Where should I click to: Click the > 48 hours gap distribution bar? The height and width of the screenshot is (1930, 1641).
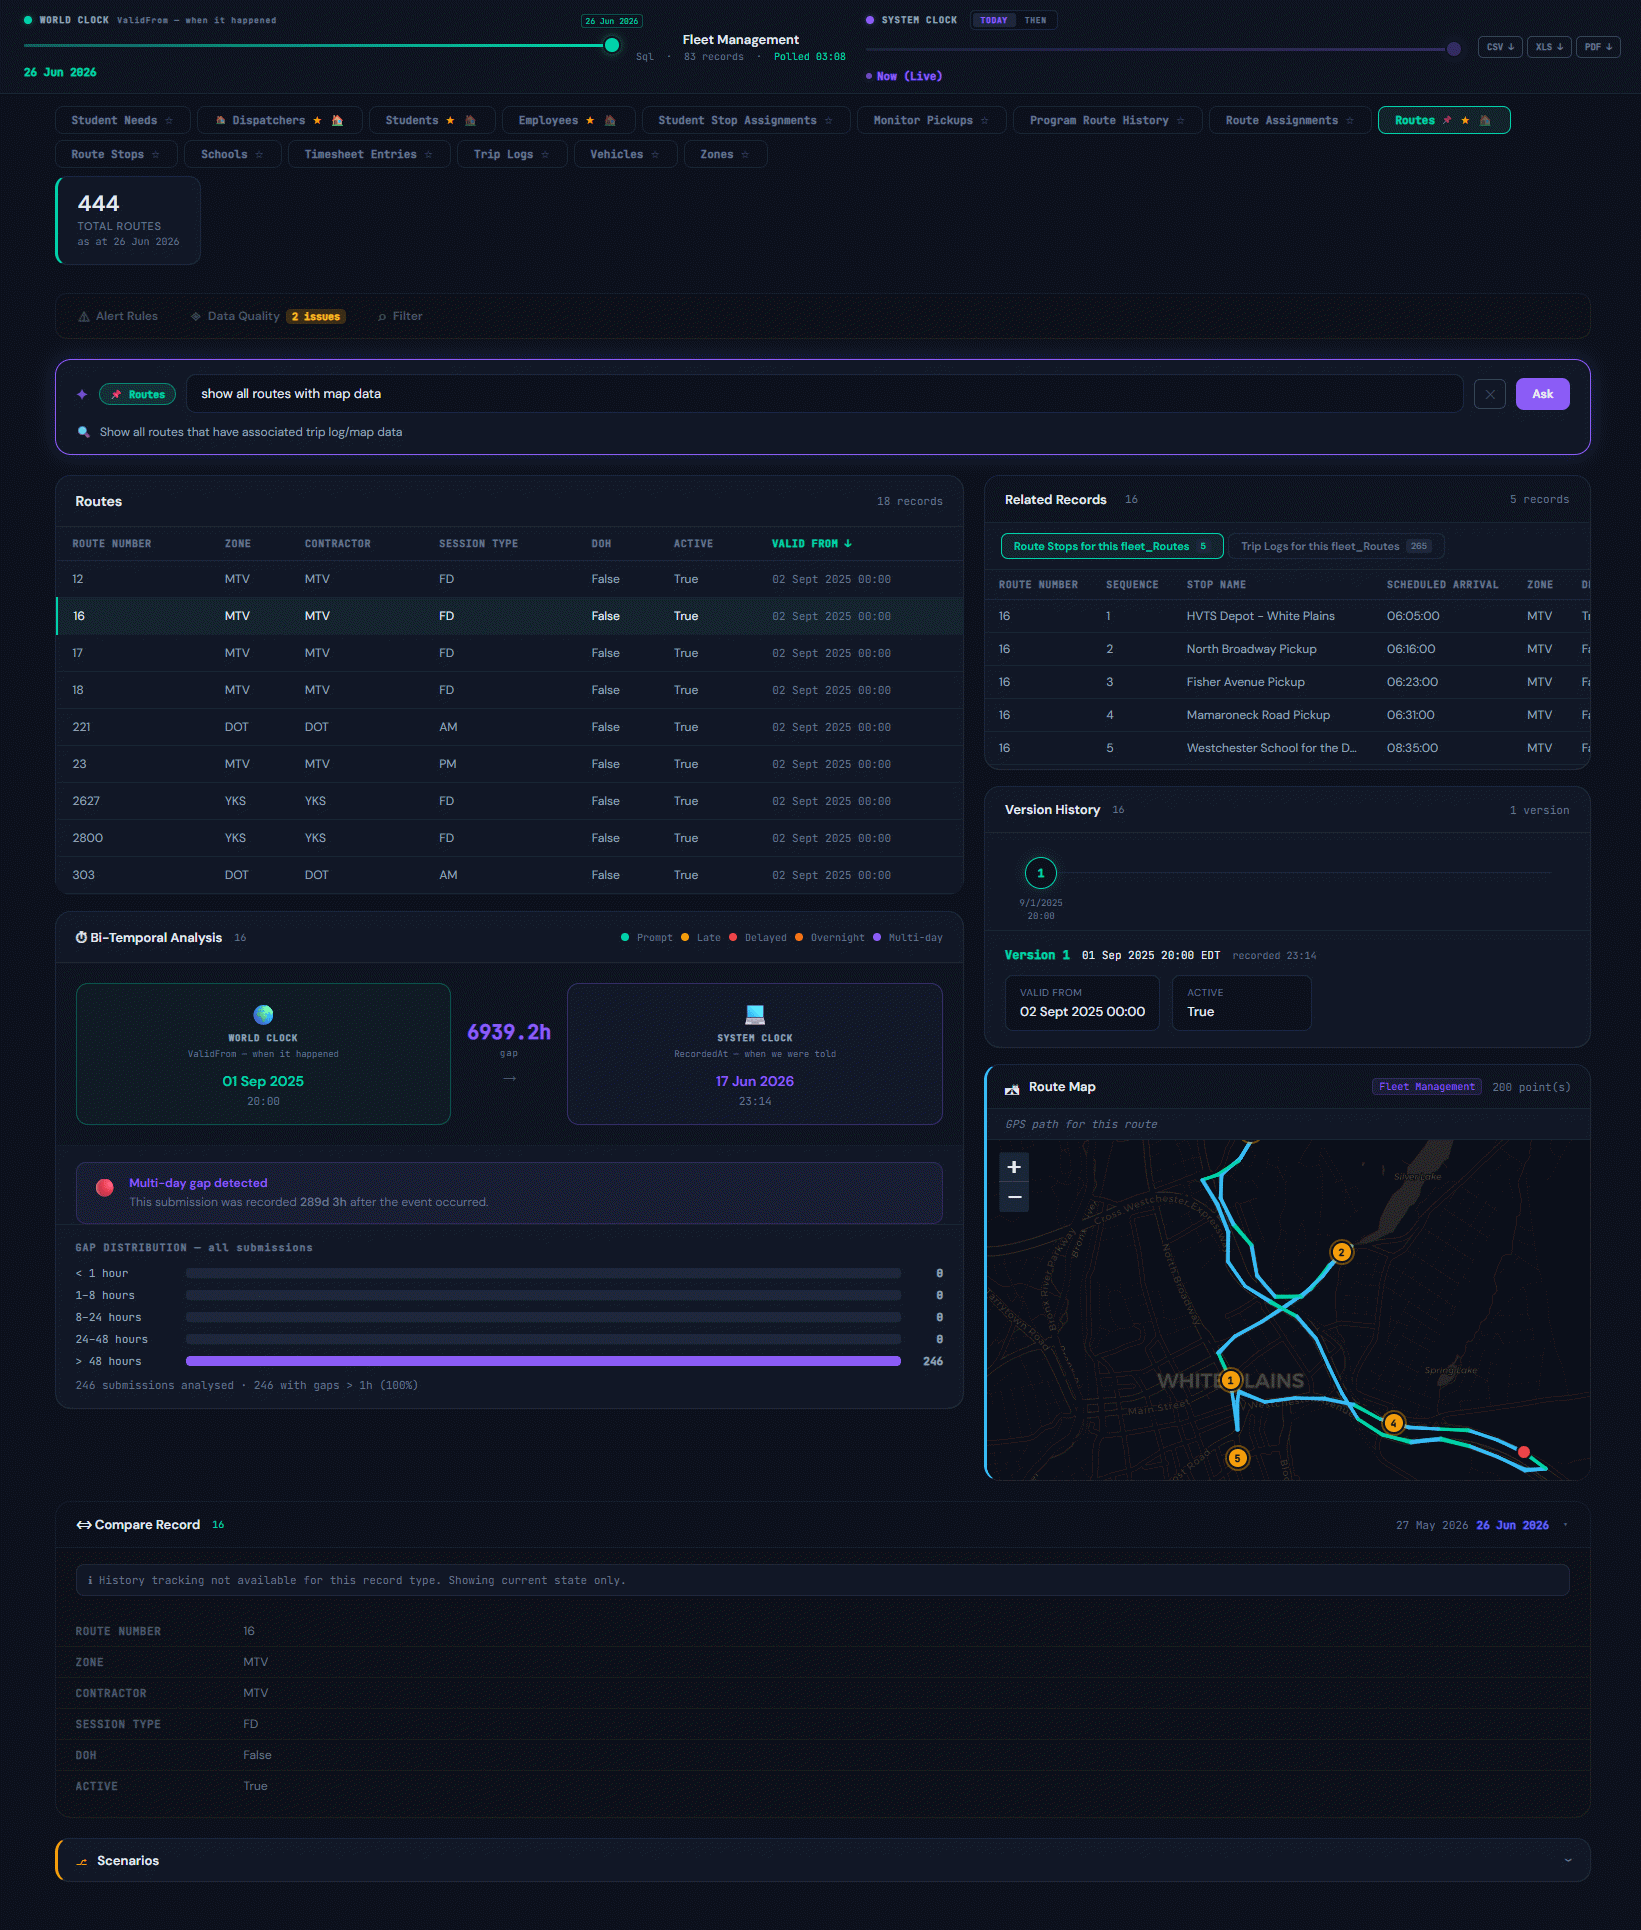543,1362
